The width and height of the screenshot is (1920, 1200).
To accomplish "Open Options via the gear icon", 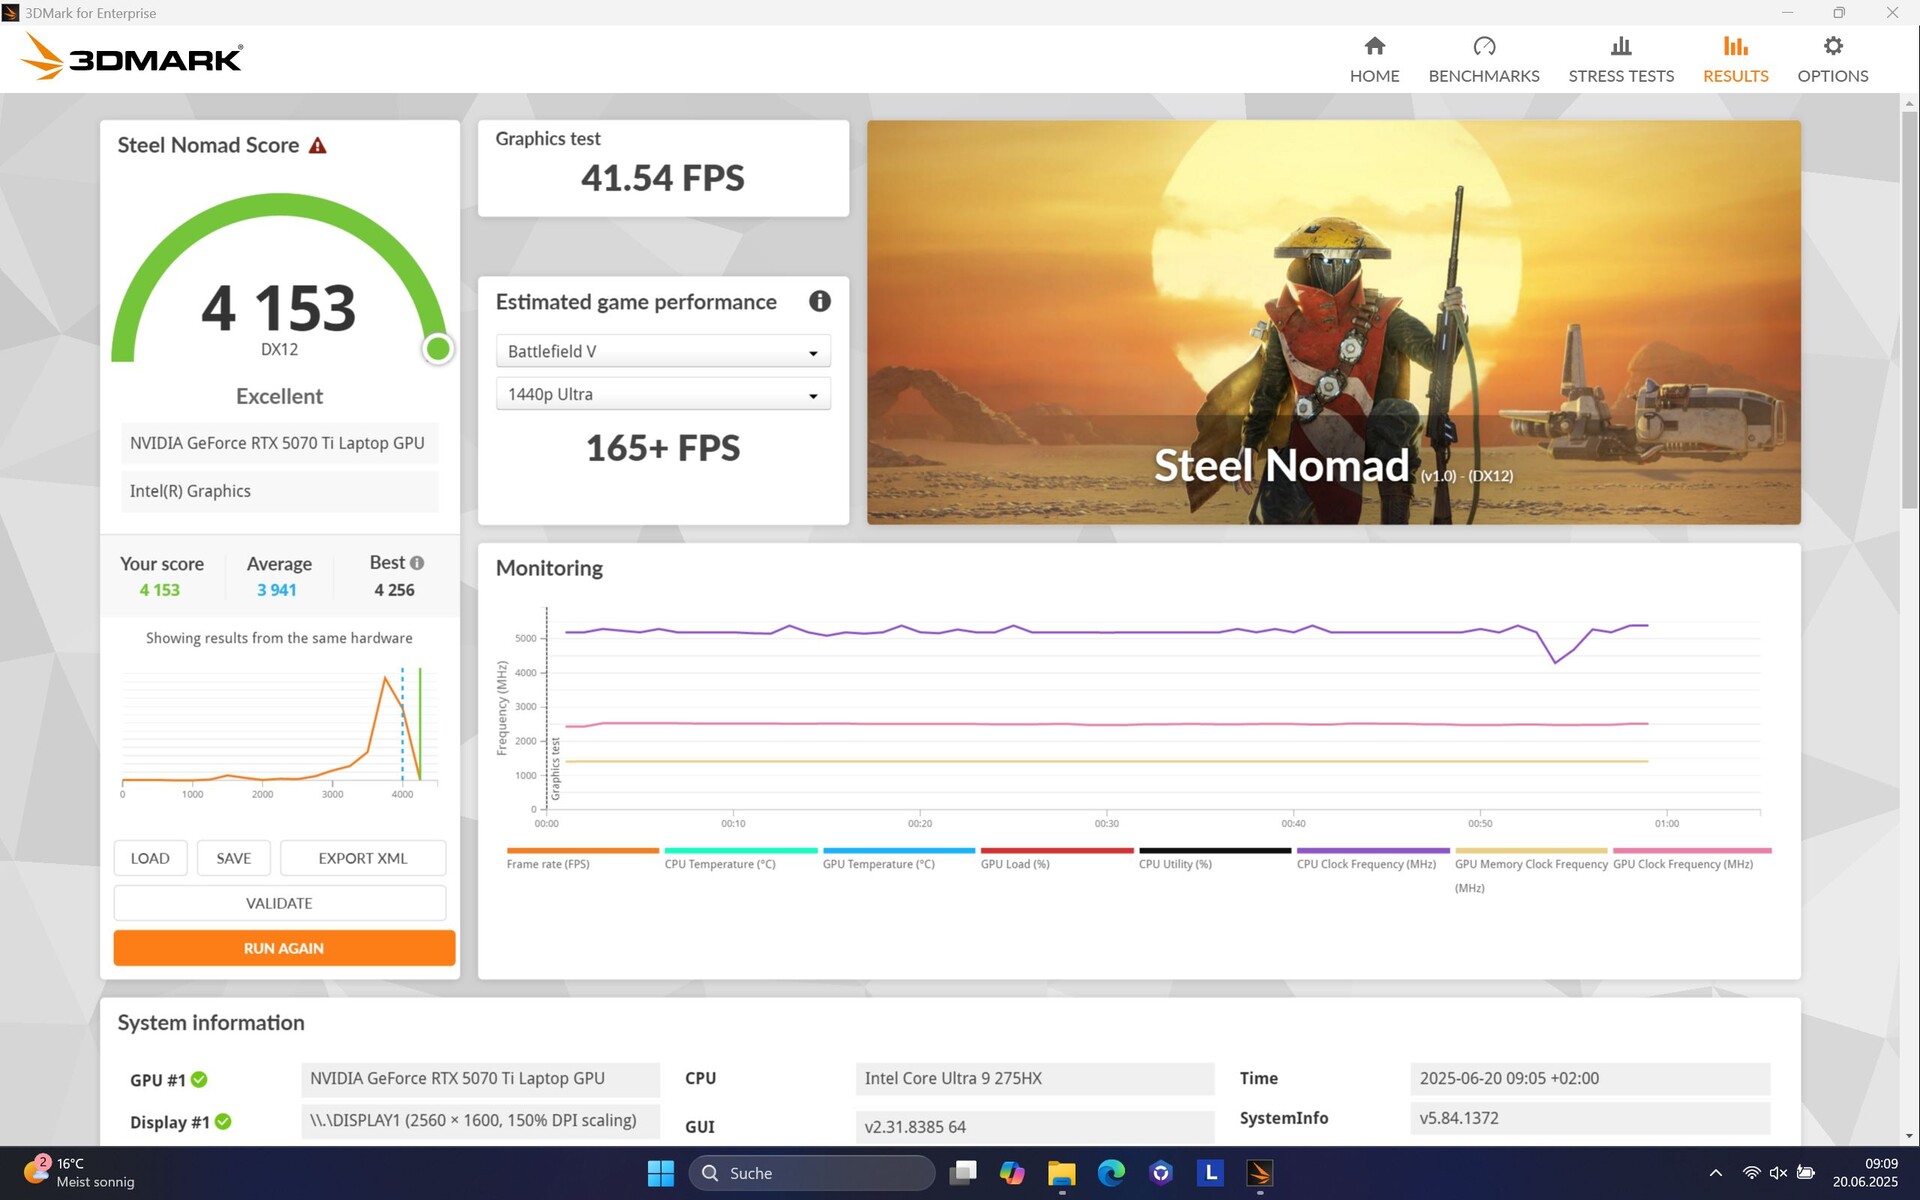I will (1832, 47).
